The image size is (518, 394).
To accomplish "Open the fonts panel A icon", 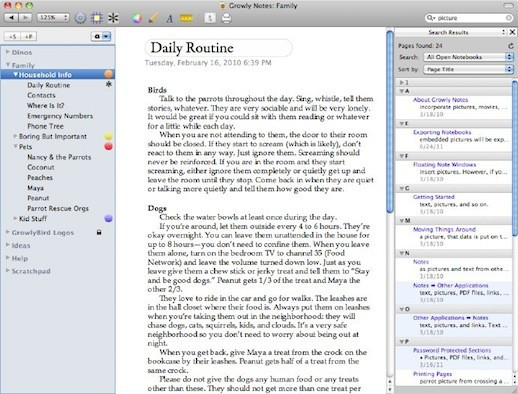I will 170,18.
